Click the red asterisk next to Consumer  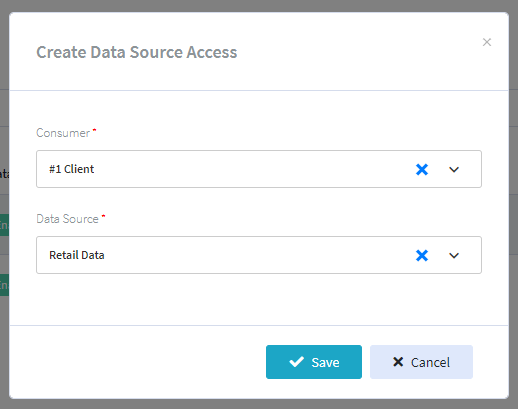[x=94, y=130]
